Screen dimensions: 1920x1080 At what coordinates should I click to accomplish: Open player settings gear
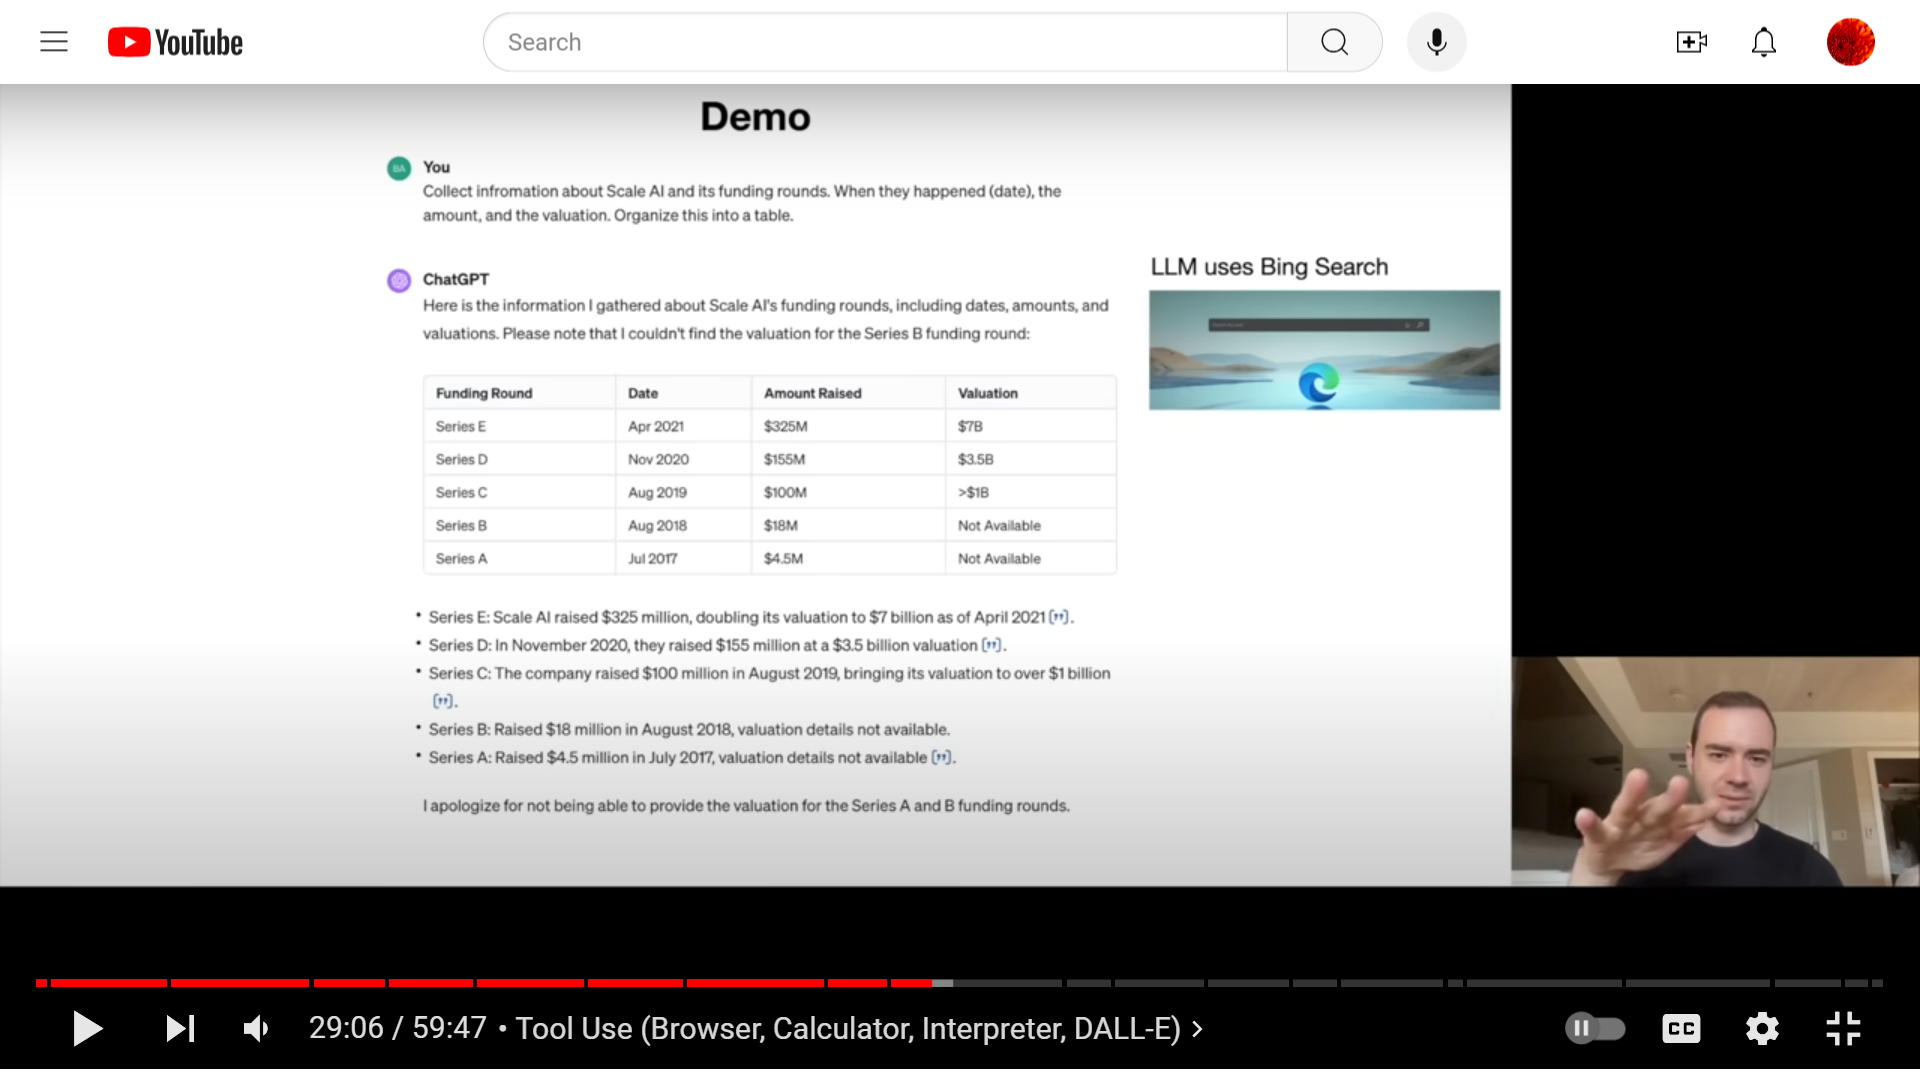pyautogui.click(x=1762, y=1028)
